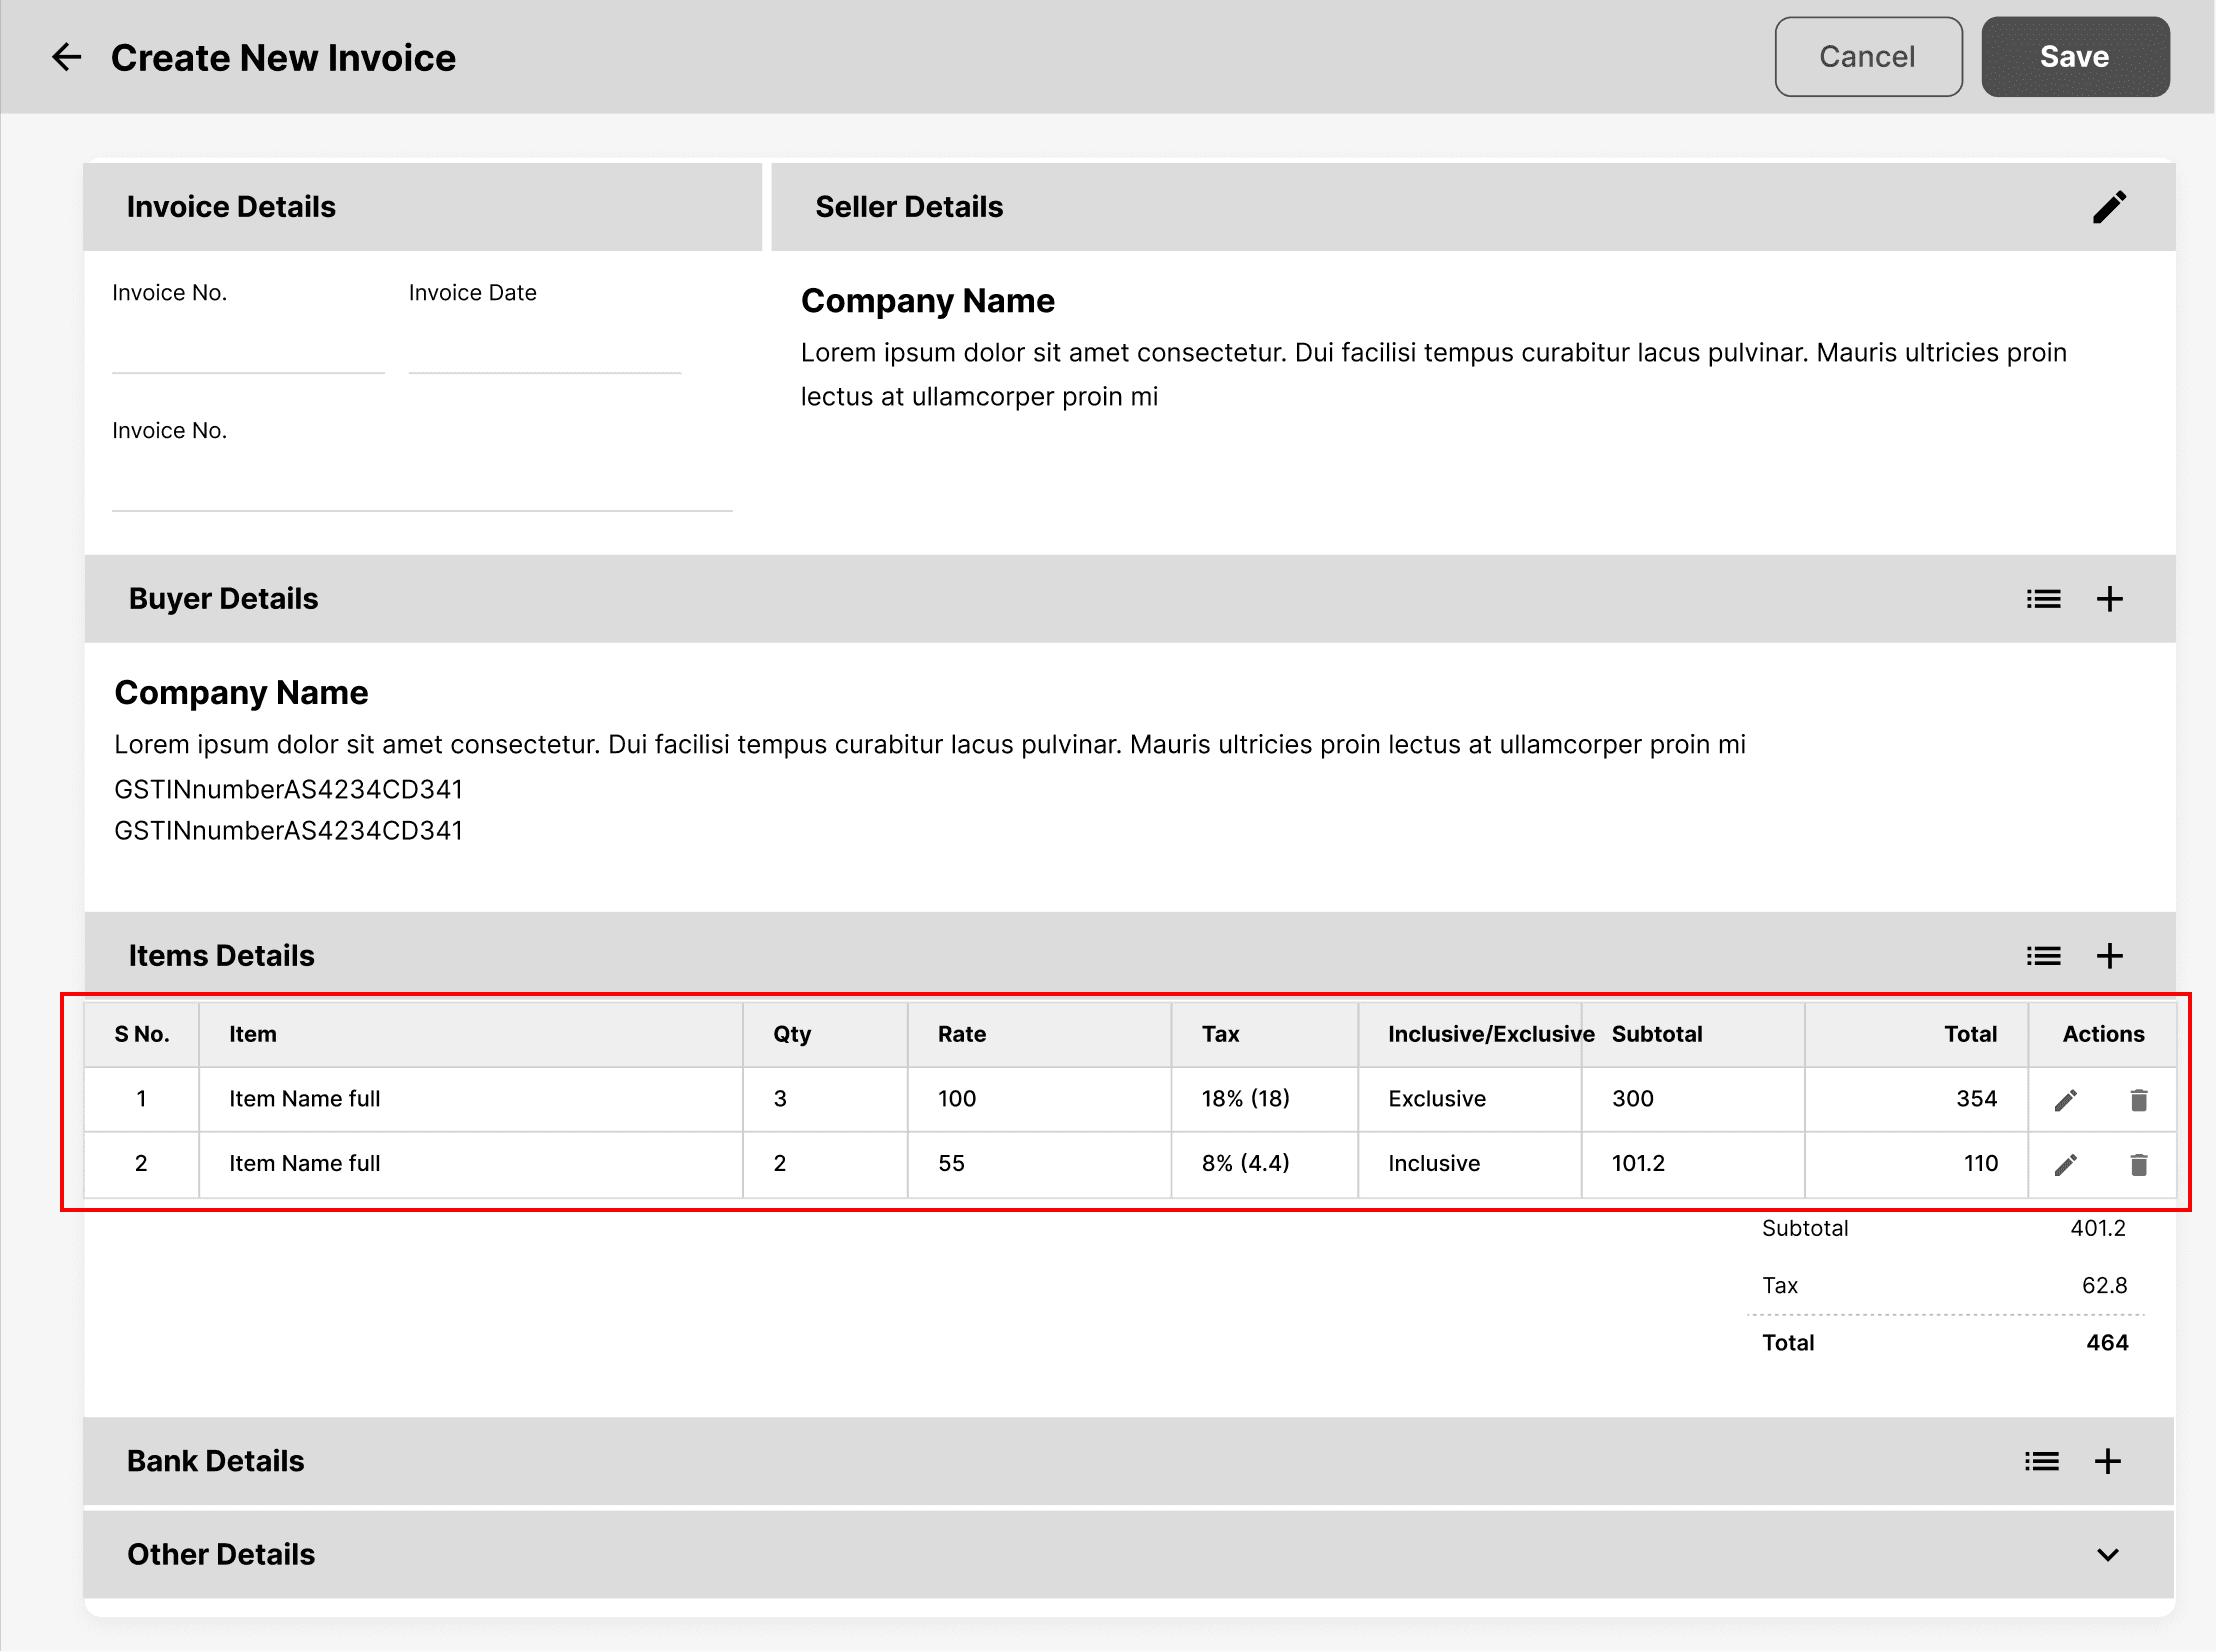Add a new buyer with plus icon
The image size is (2216, 1652).
click(2109, 599)
